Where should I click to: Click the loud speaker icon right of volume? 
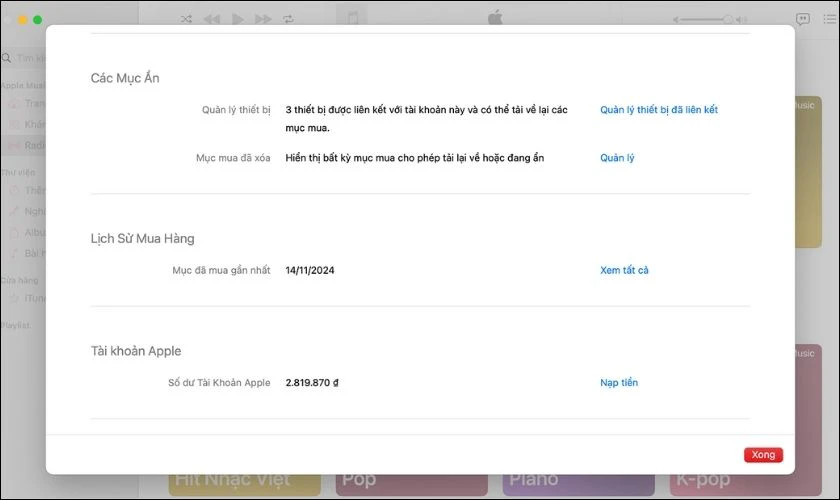point(741,20)
